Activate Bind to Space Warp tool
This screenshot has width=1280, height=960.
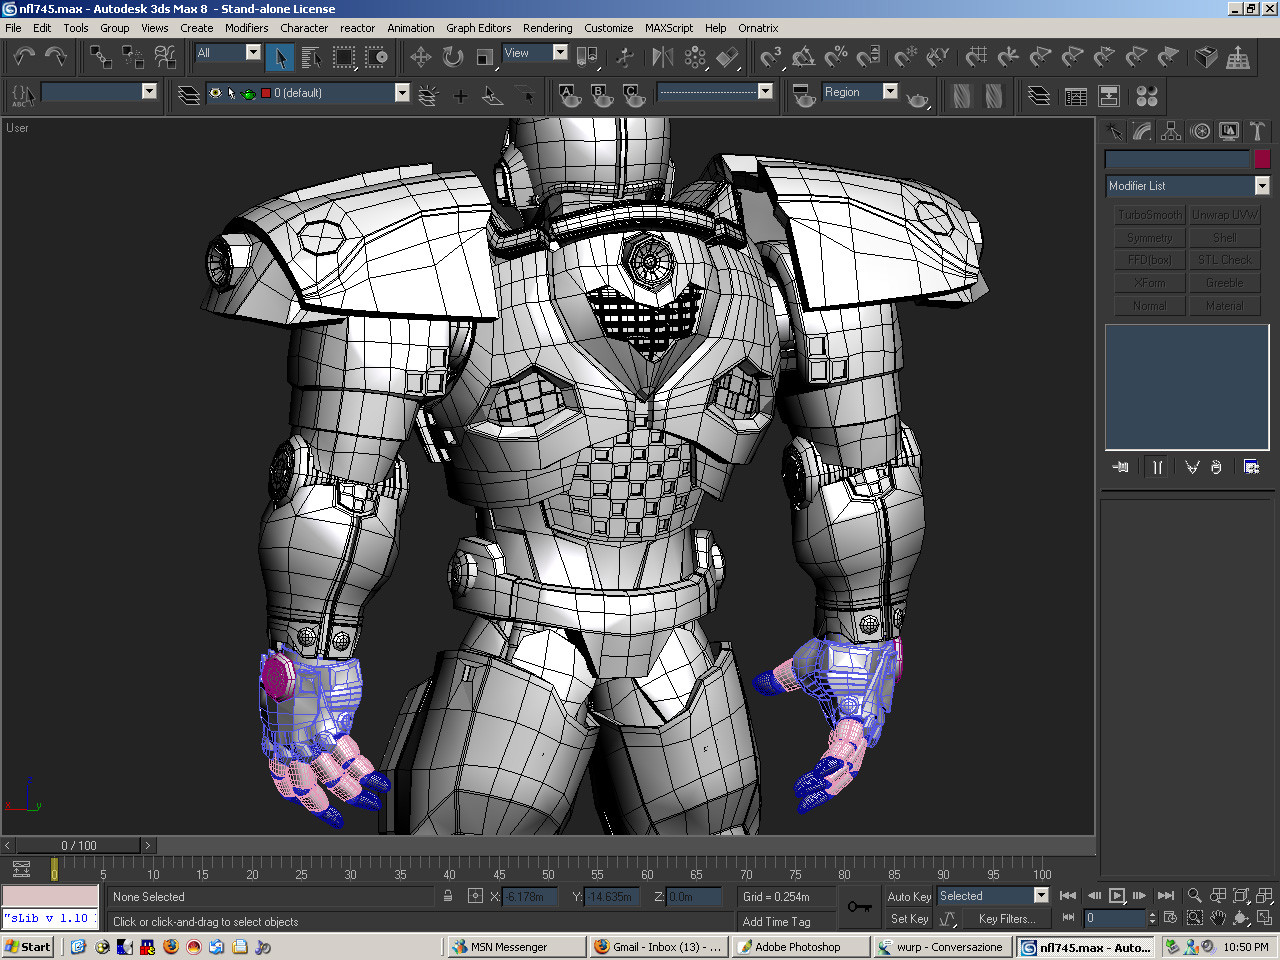pyautogui.click(x=165, y=57)
